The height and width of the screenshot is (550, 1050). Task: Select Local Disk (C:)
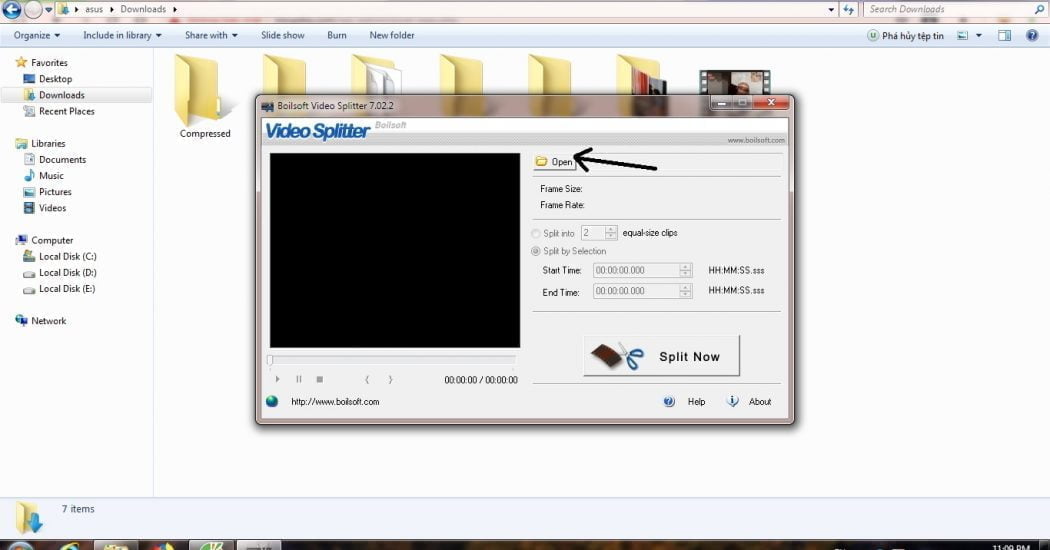point(68,256)
